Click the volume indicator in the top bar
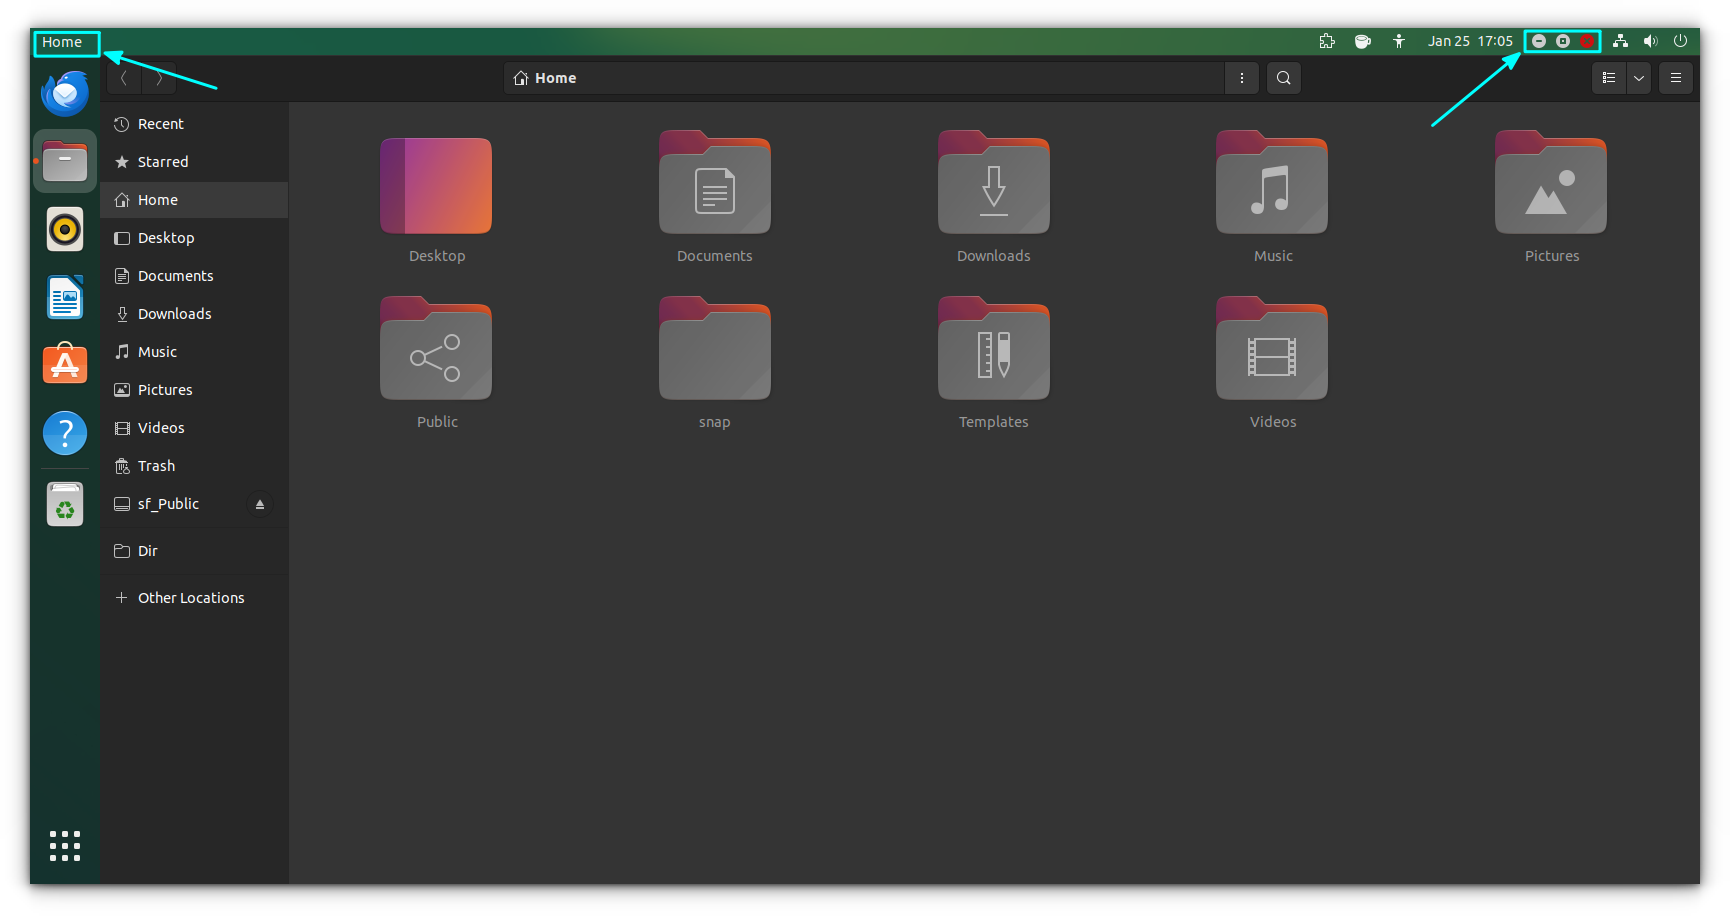 pos(1650,41)
